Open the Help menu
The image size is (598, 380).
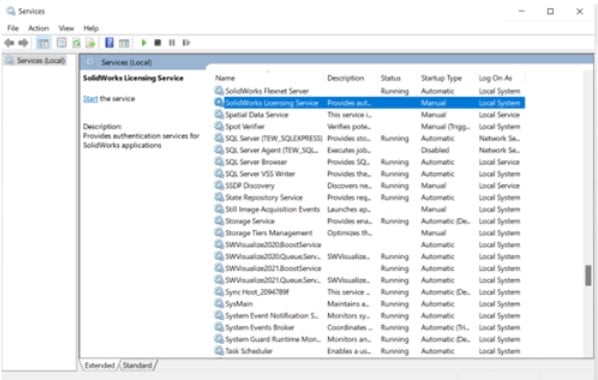pyautogui.click(x=91, y=28)
